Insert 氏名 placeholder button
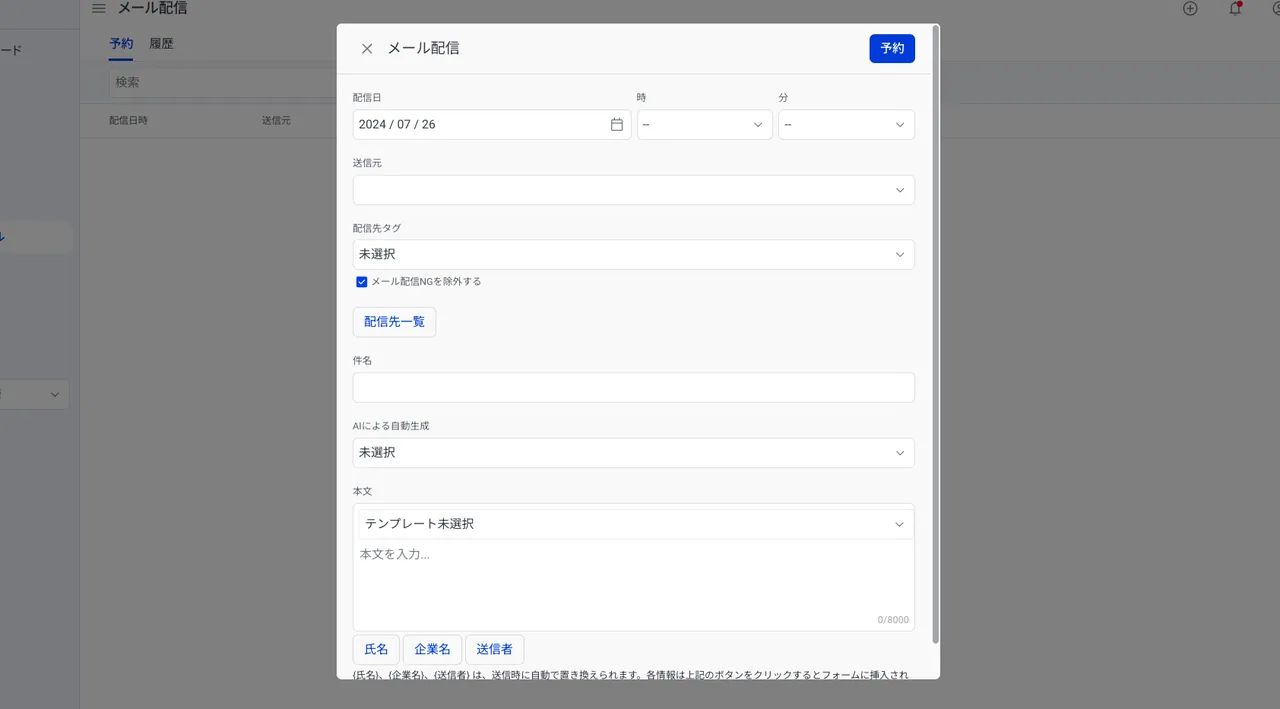Image resolution: width=1280 pixels, height=709 pixels. pyautogui.click(x=376, y=649)
